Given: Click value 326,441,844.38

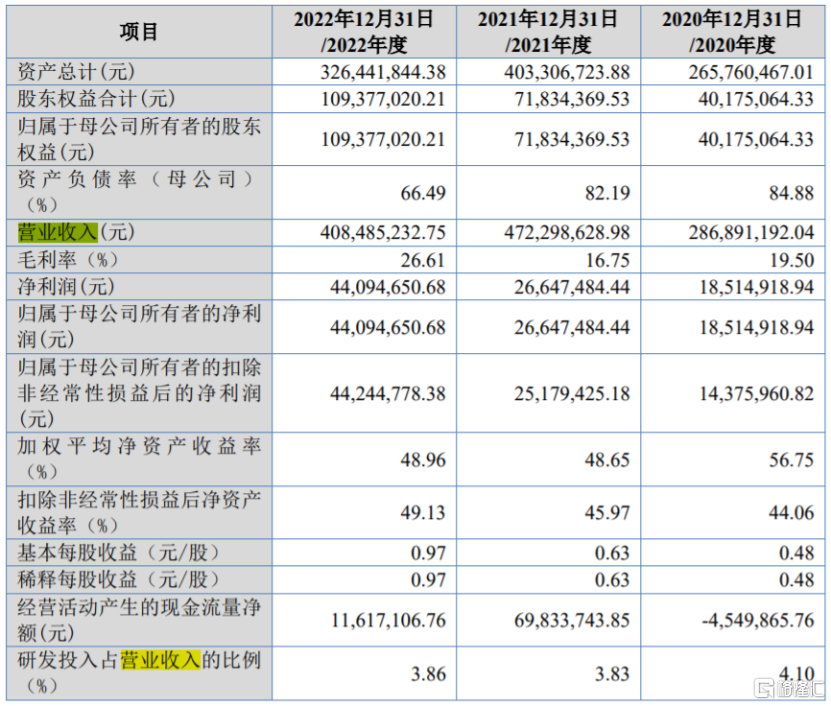Looking at the screenshot, I should [383, 72].
